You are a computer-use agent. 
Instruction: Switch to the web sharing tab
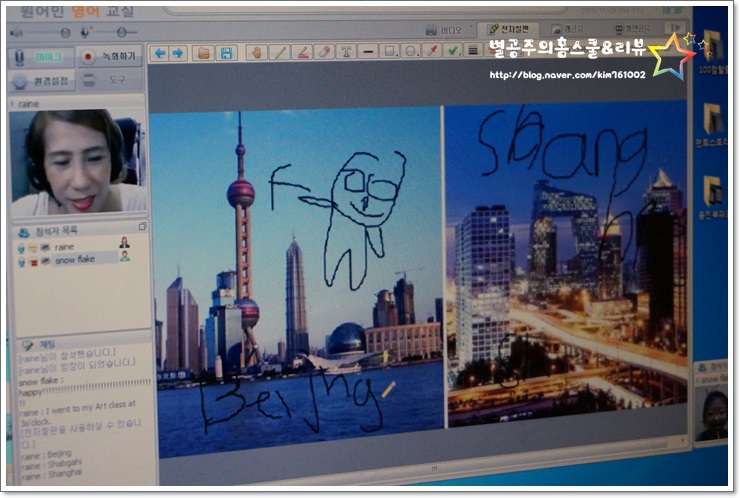click(569, 29)
